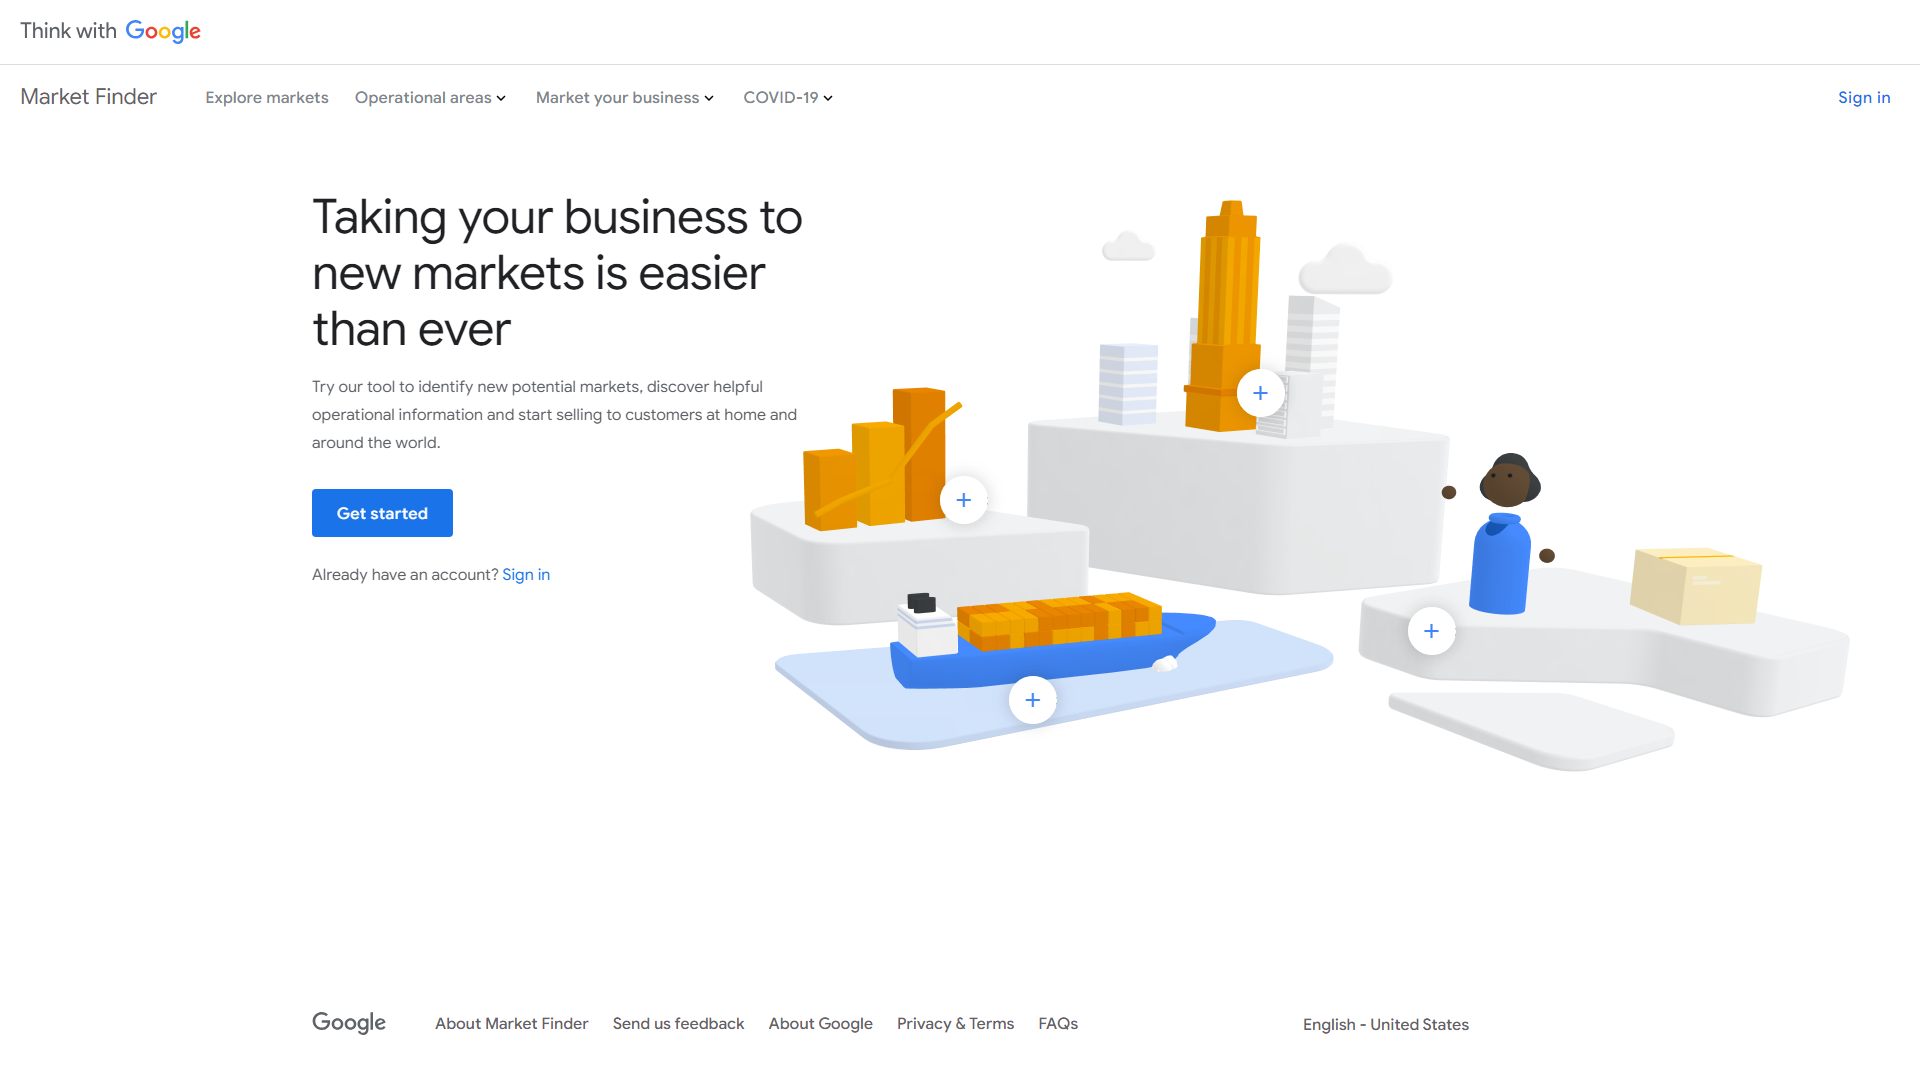
Task: Click the Think with Google logo
Action: click(110, 31)
